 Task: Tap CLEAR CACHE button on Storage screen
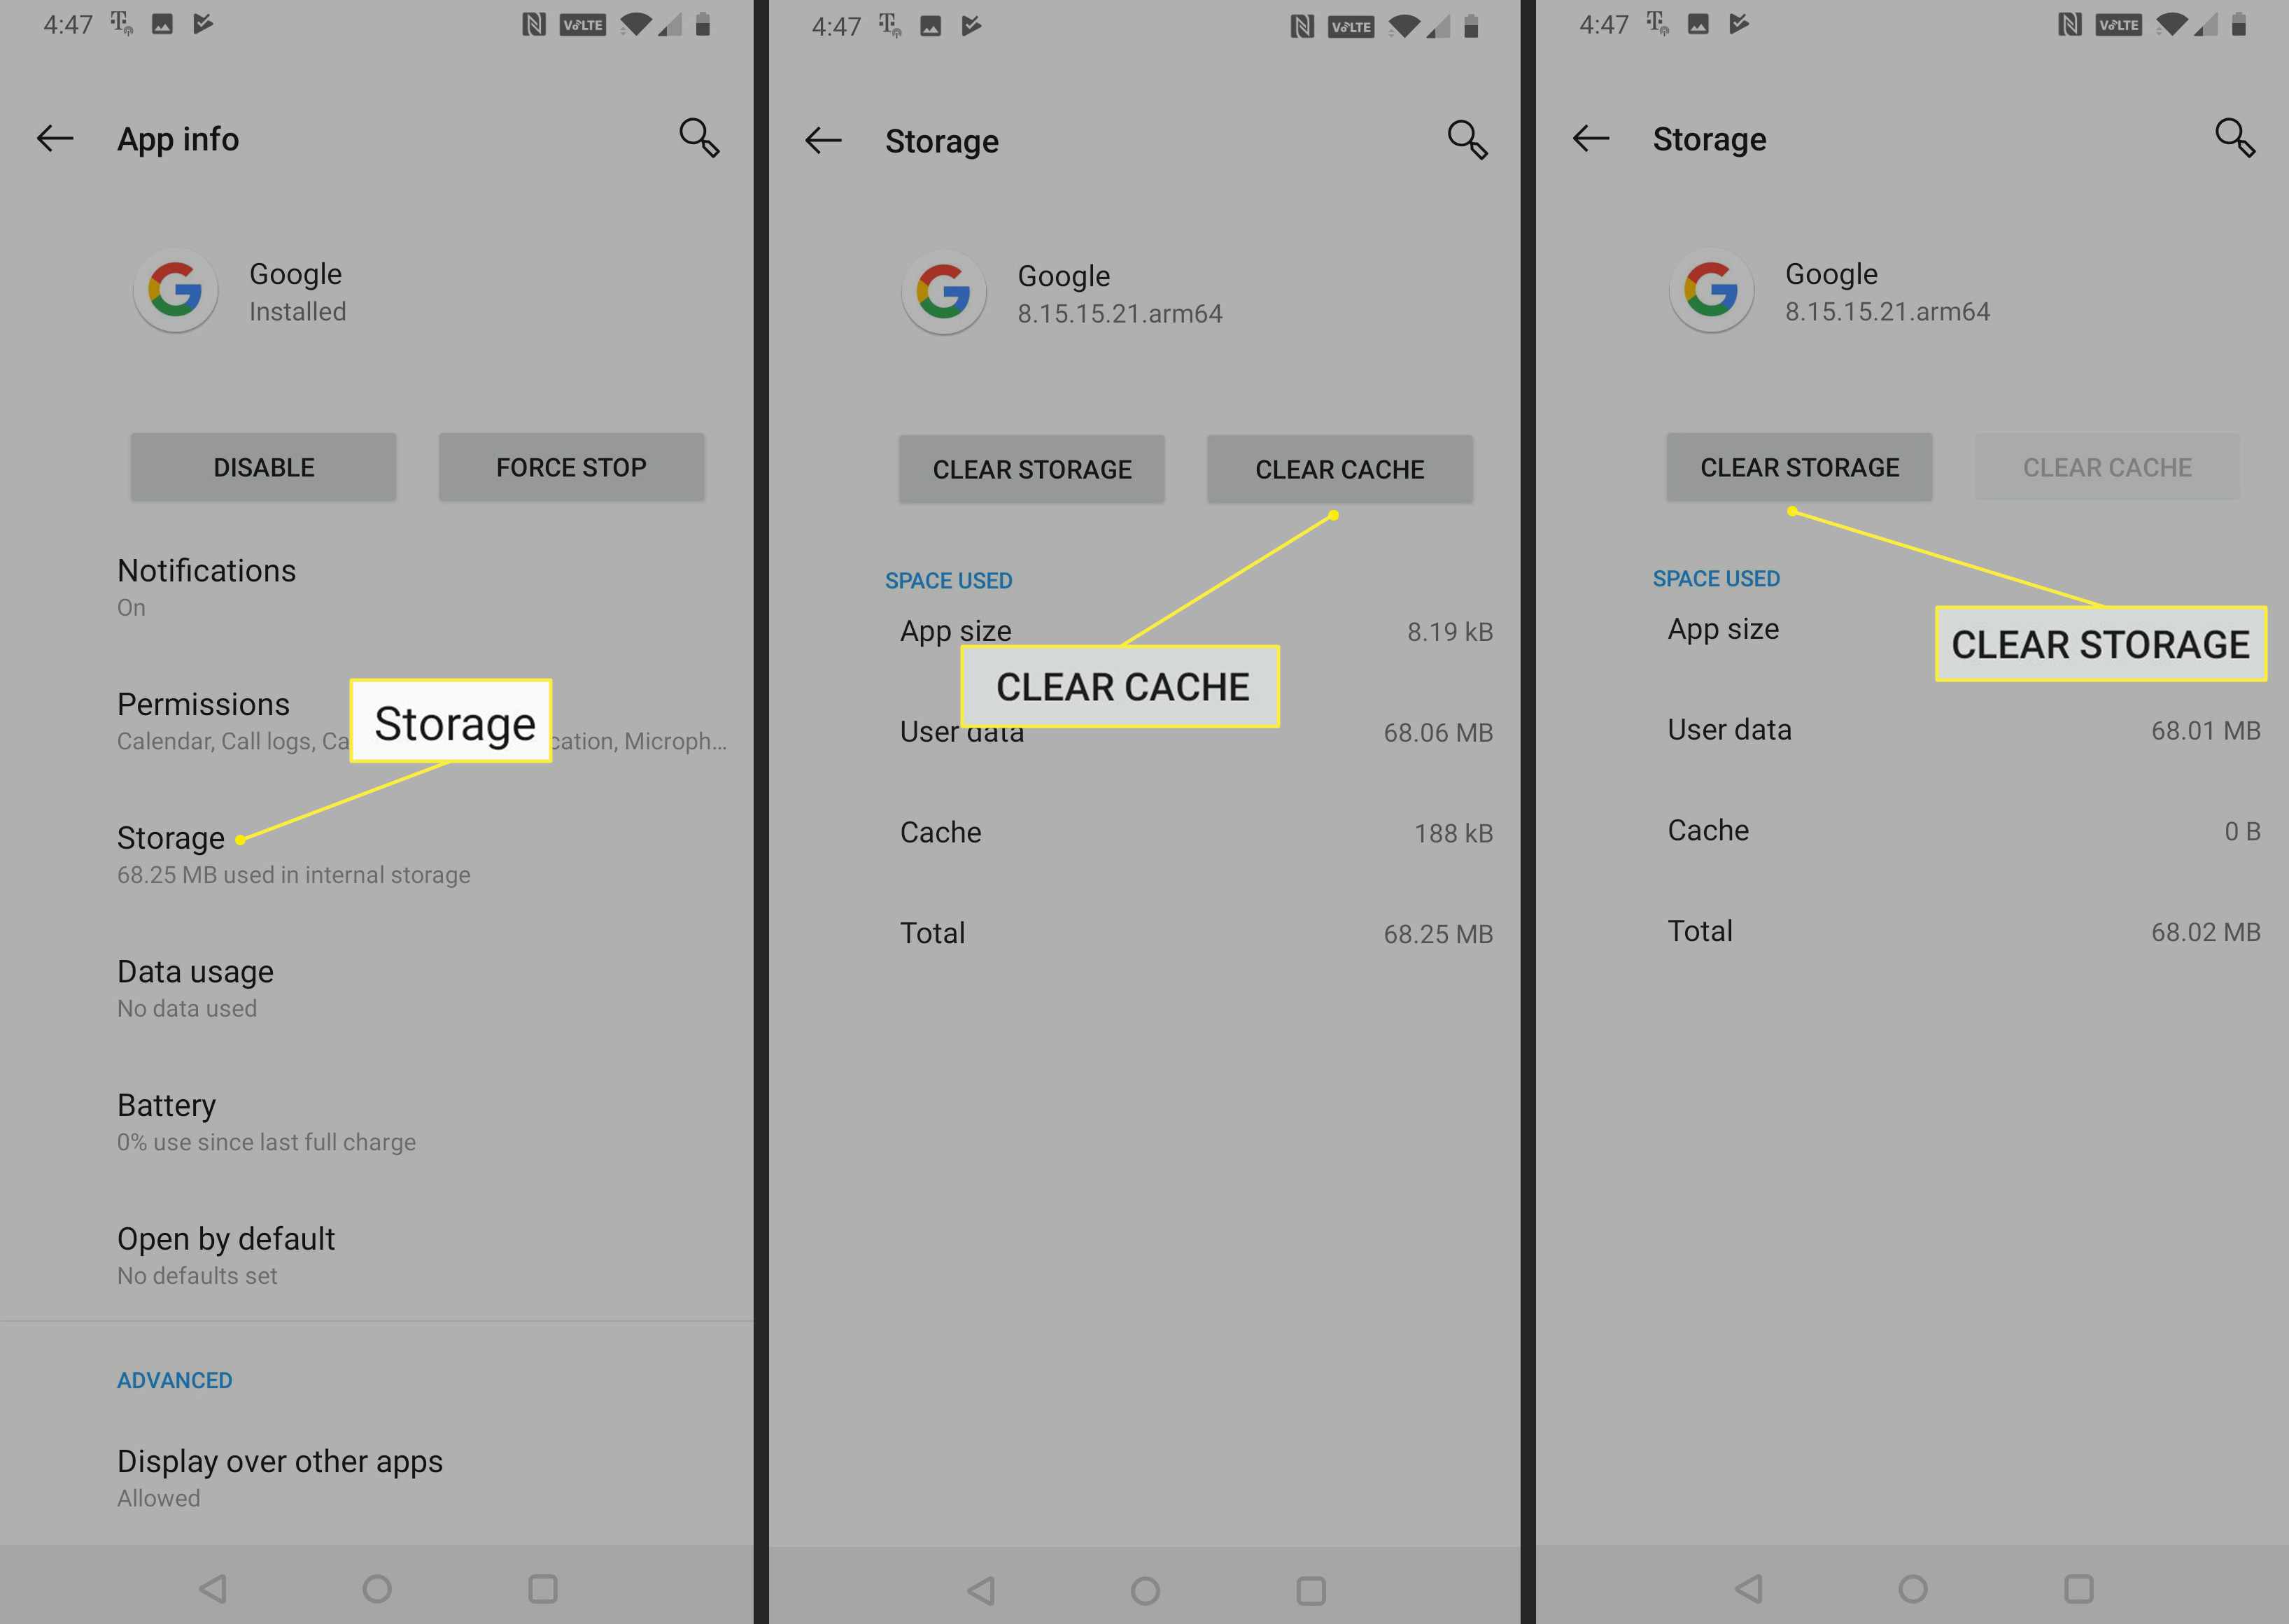pos(1338,467)
